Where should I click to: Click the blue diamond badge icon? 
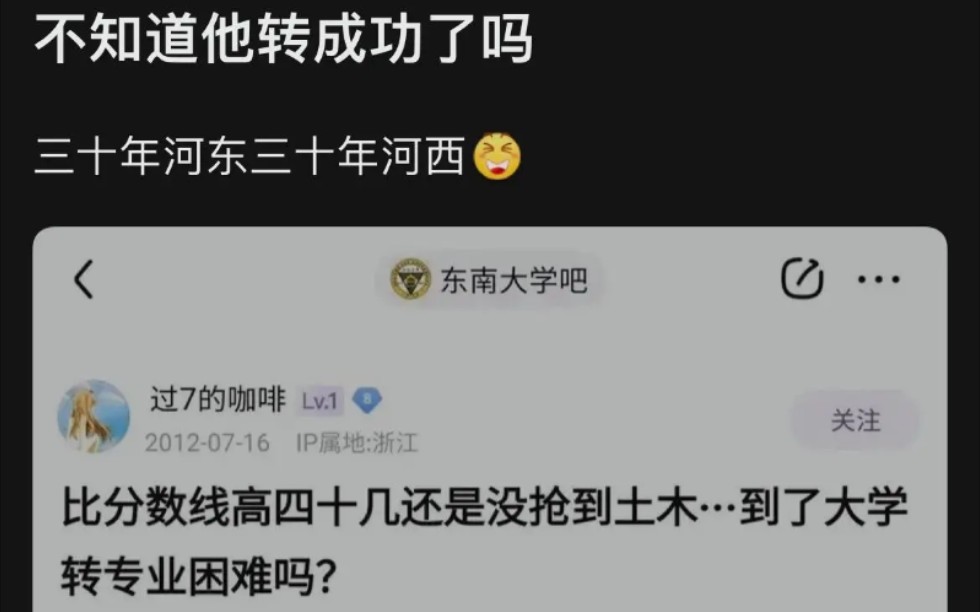click(x=367, y=400)
